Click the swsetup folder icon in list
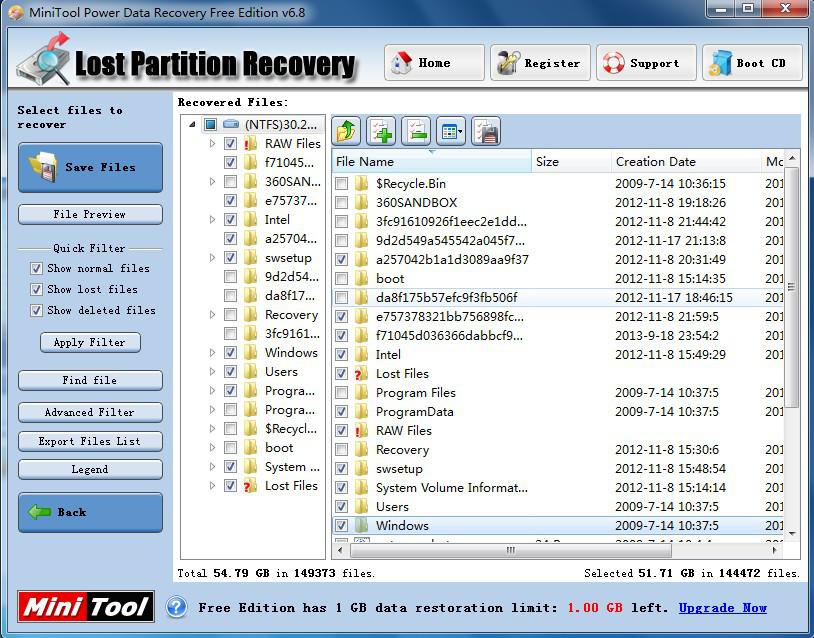Screen dimensions: 814x638 [361, 469]
